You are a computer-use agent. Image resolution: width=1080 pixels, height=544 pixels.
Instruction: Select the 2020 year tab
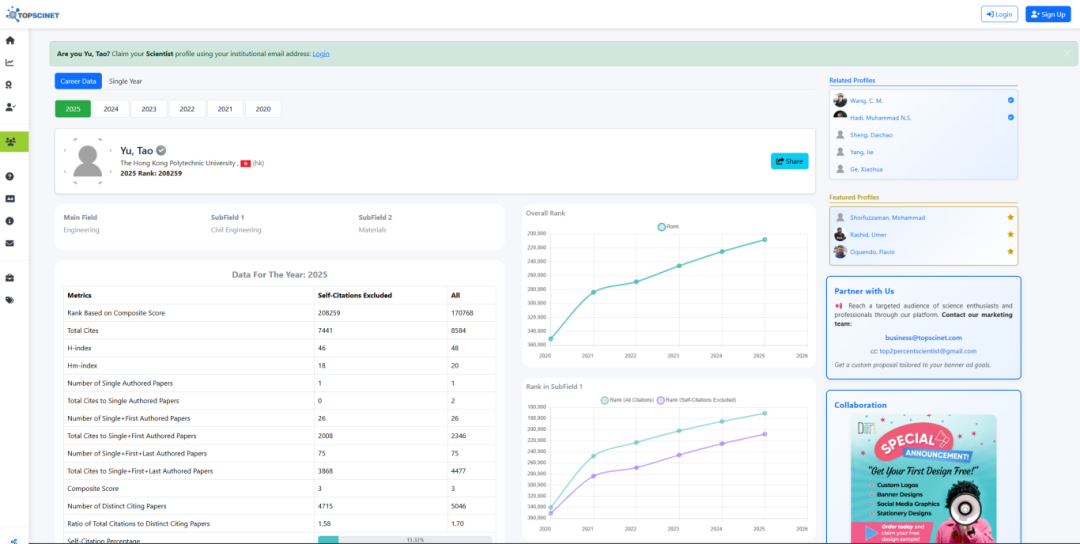pyautogui.click(x=262, y=109)
